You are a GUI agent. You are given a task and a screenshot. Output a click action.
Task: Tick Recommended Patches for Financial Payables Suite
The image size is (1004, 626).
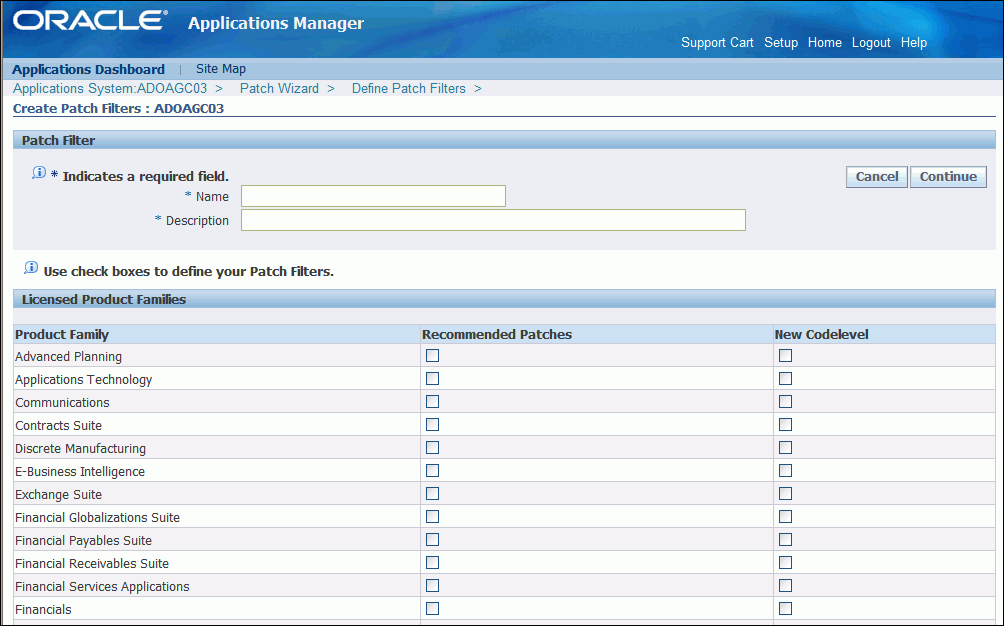433,540
